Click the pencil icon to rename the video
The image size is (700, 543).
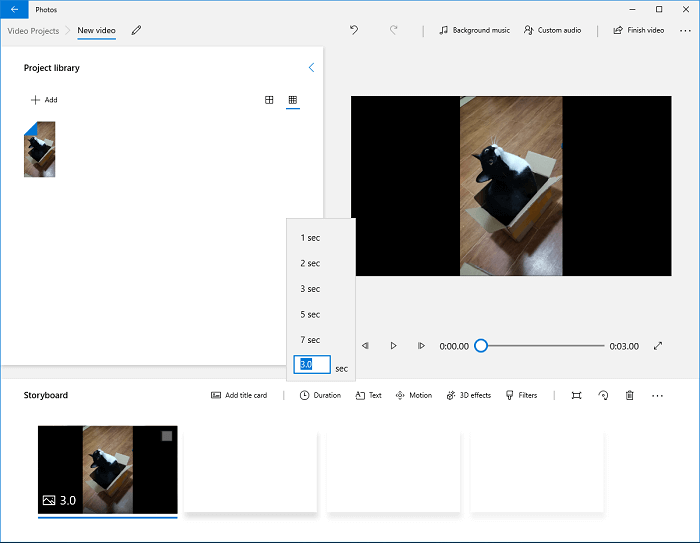pyautogui.click(x=136, y=30)
